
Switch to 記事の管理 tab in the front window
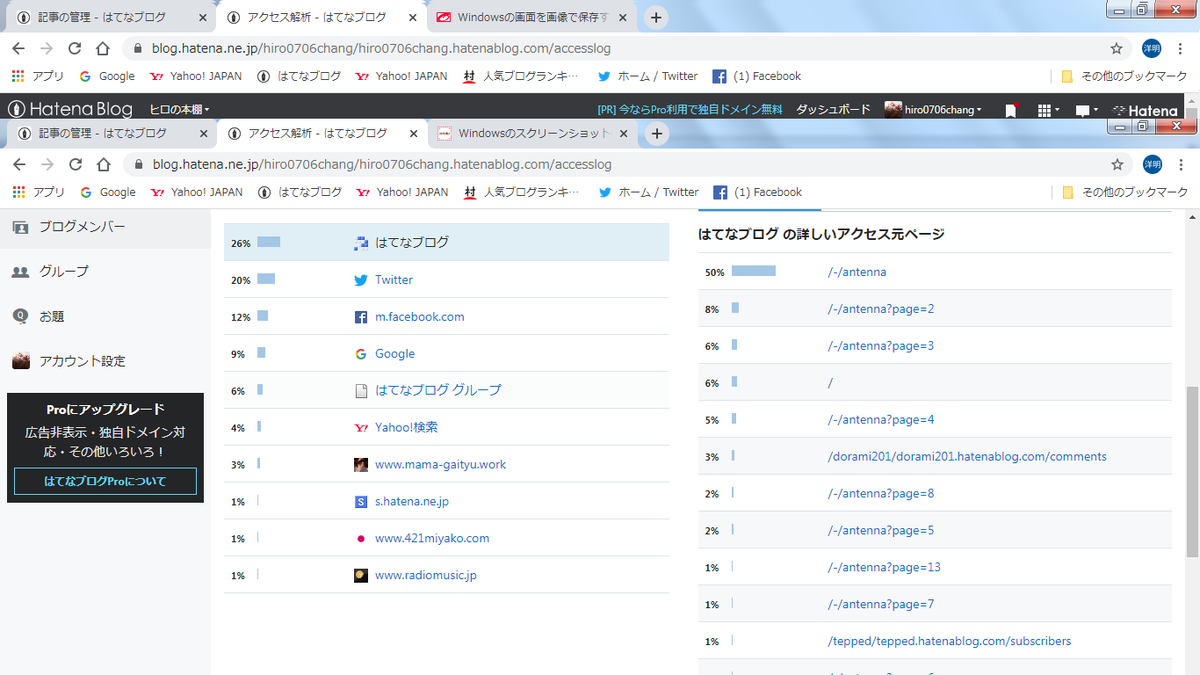click(102, 133)
